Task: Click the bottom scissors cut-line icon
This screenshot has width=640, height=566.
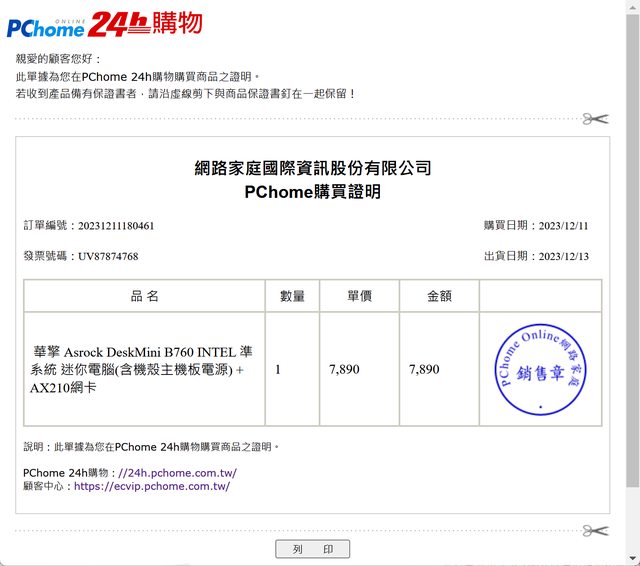Action: tap(595, 530)
